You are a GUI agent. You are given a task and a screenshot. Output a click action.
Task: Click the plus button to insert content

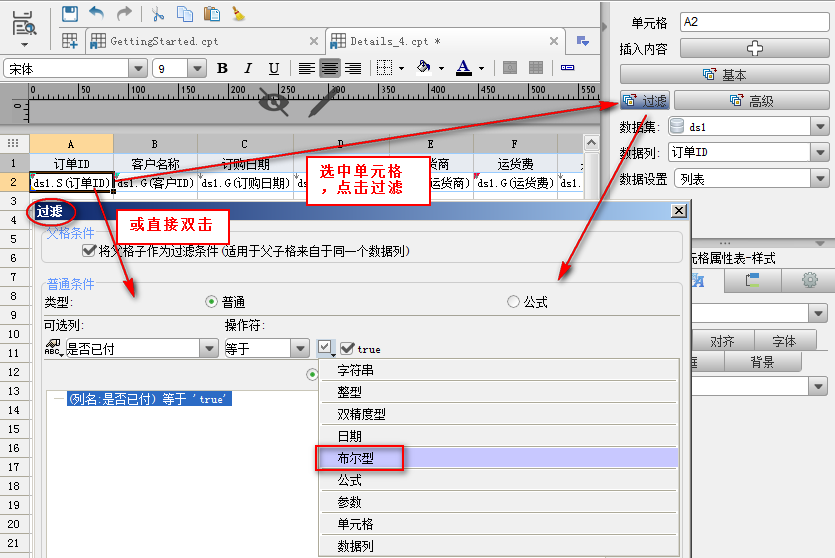pyautogui.click(x=755, y=48)
